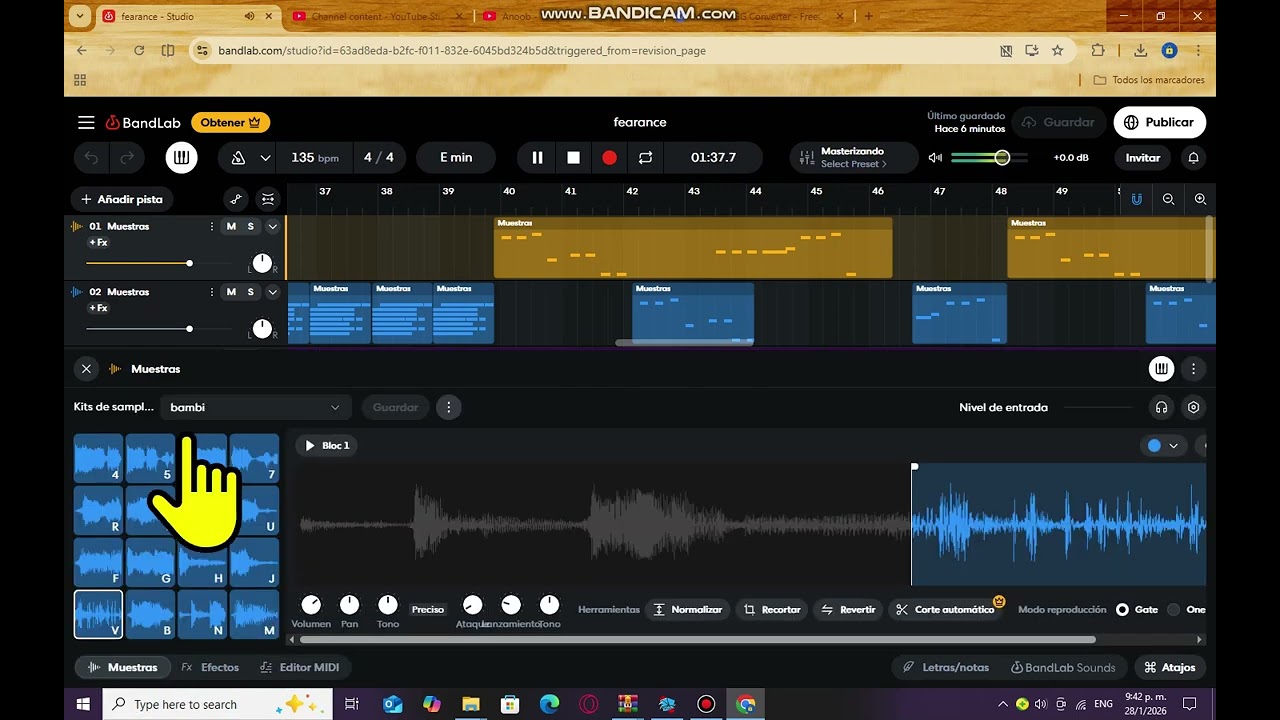Click the Publicar button
Viewport: 1280px width, 720px height.
coord(1160,122)
